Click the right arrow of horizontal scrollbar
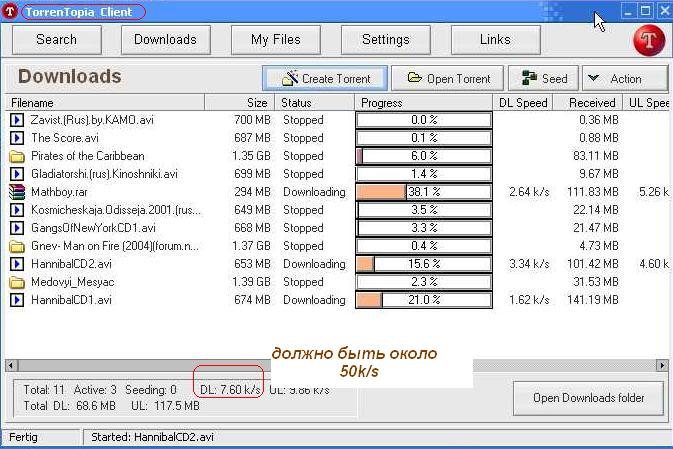673x449 pixels. coord(662,365)
